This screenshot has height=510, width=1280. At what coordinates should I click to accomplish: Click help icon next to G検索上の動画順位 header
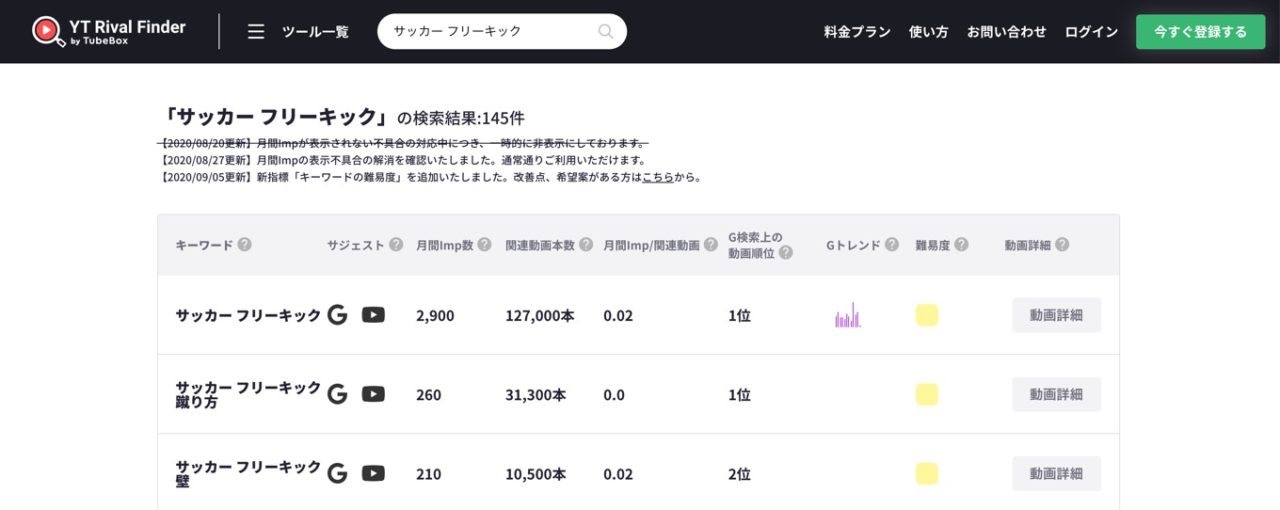coord(786,252)
